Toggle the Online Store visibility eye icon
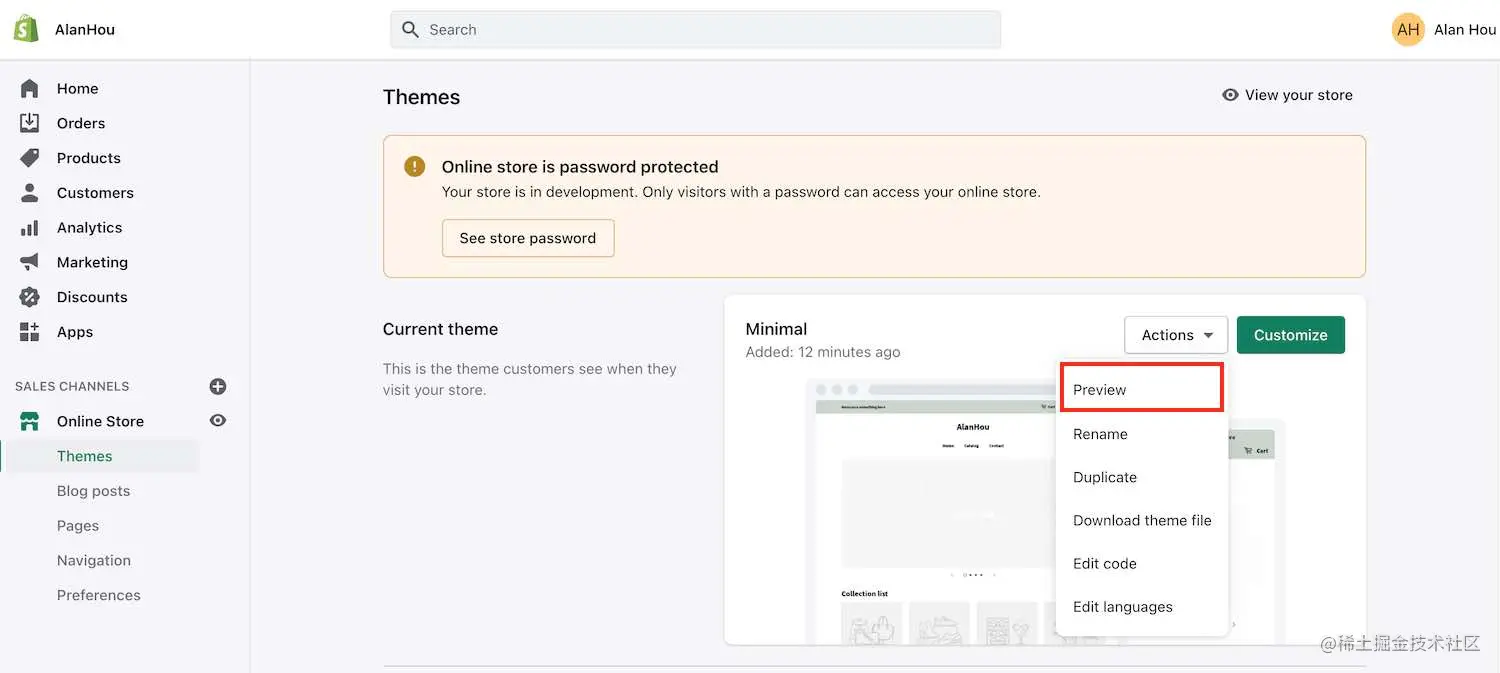The height and width of the screenshot is (673, 1500). click(218, 420)
